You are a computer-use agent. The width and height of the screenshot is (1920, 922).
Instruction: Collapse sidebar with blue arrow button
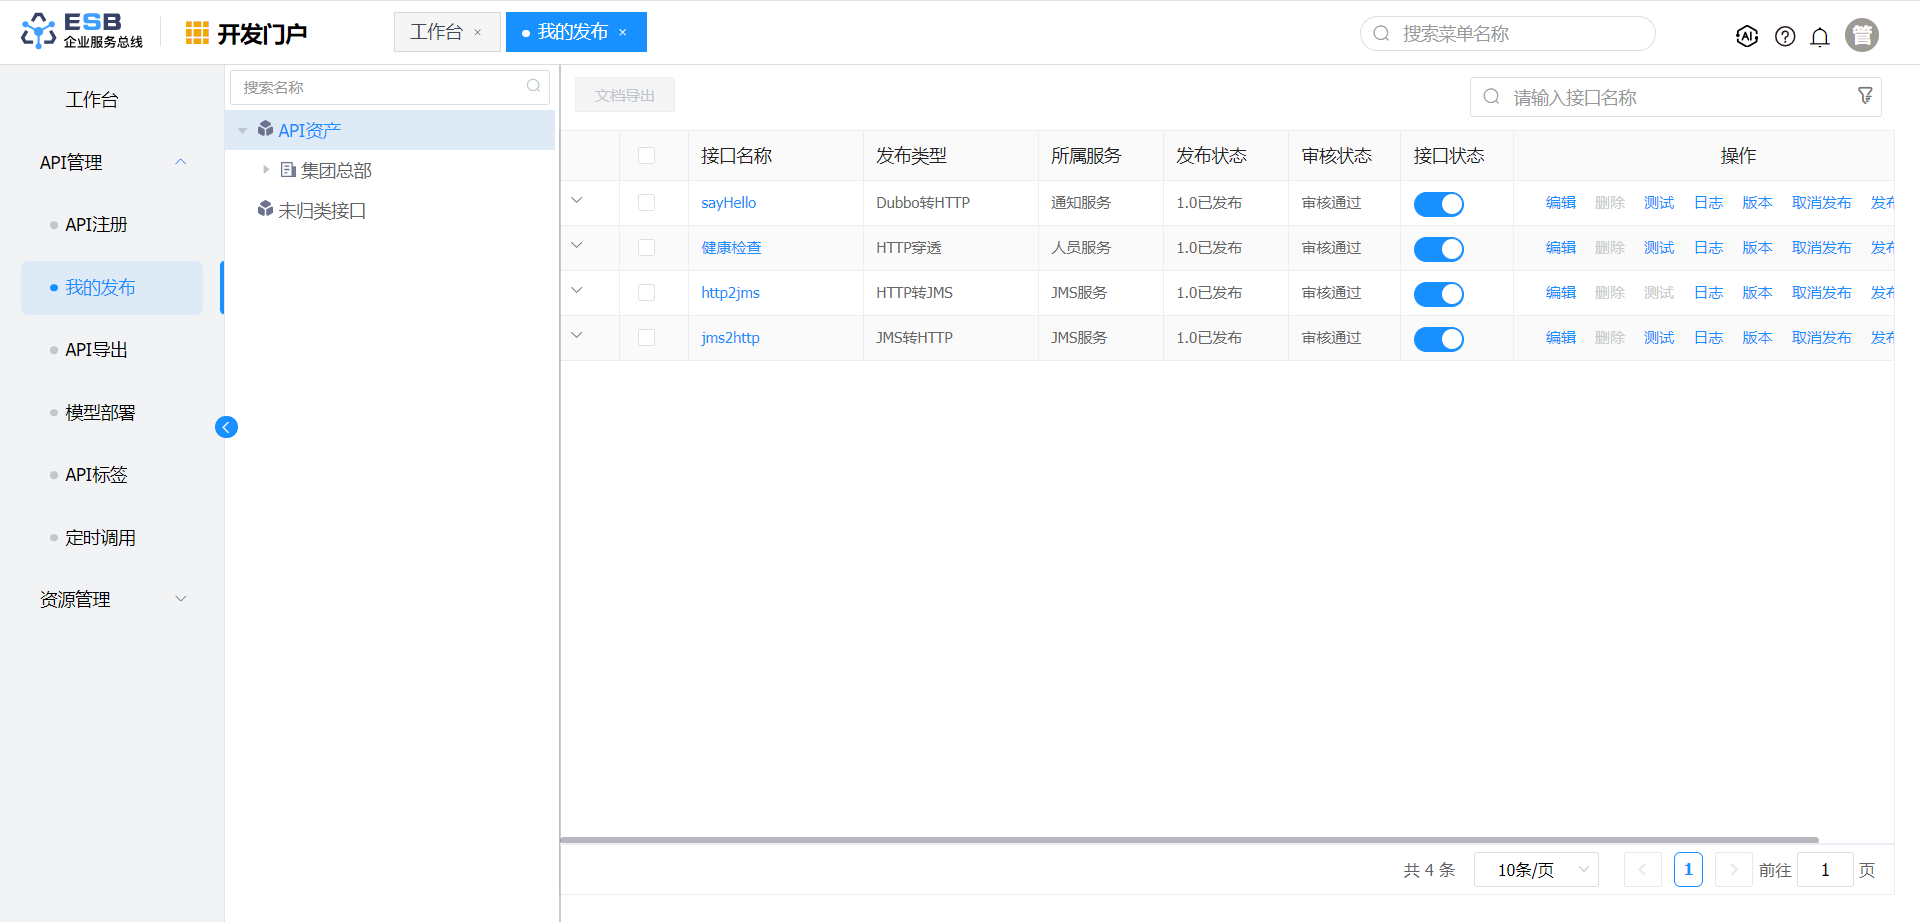coord(226,427)
